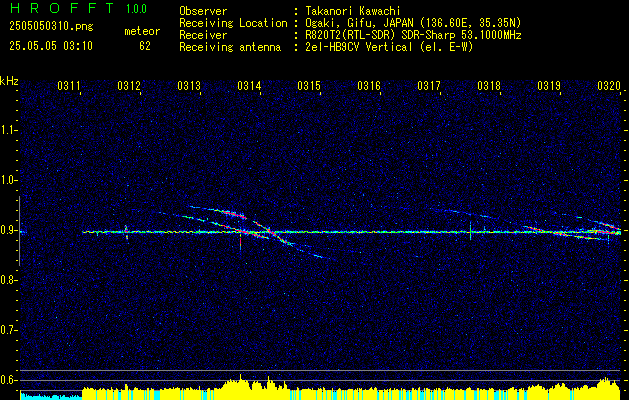
Task: Click the 0320 time axis marker
Action: [609, 86]
